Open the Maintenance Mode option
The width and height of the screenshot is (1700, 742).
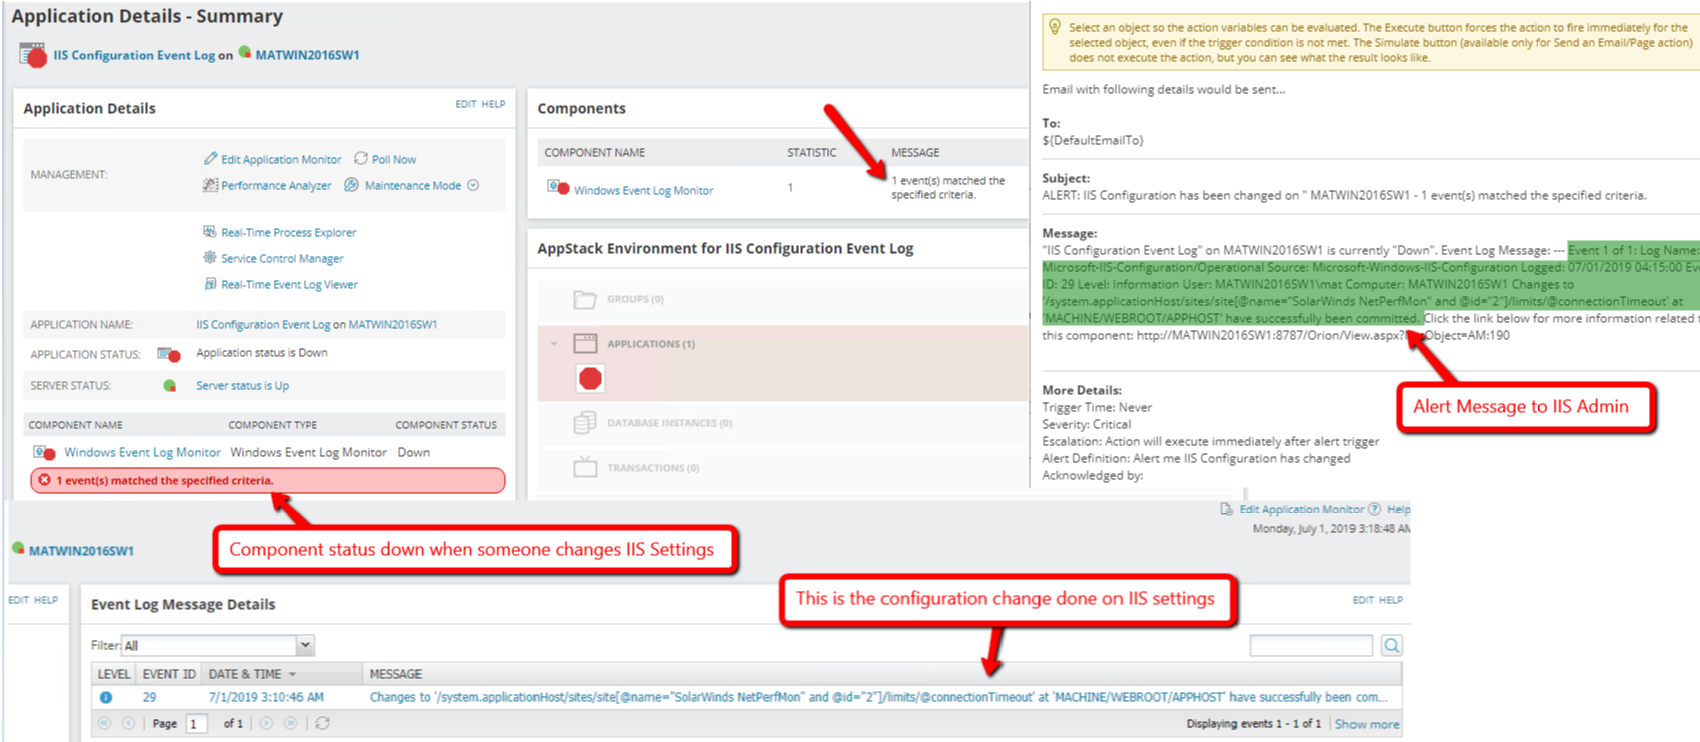tap(413, 185)
